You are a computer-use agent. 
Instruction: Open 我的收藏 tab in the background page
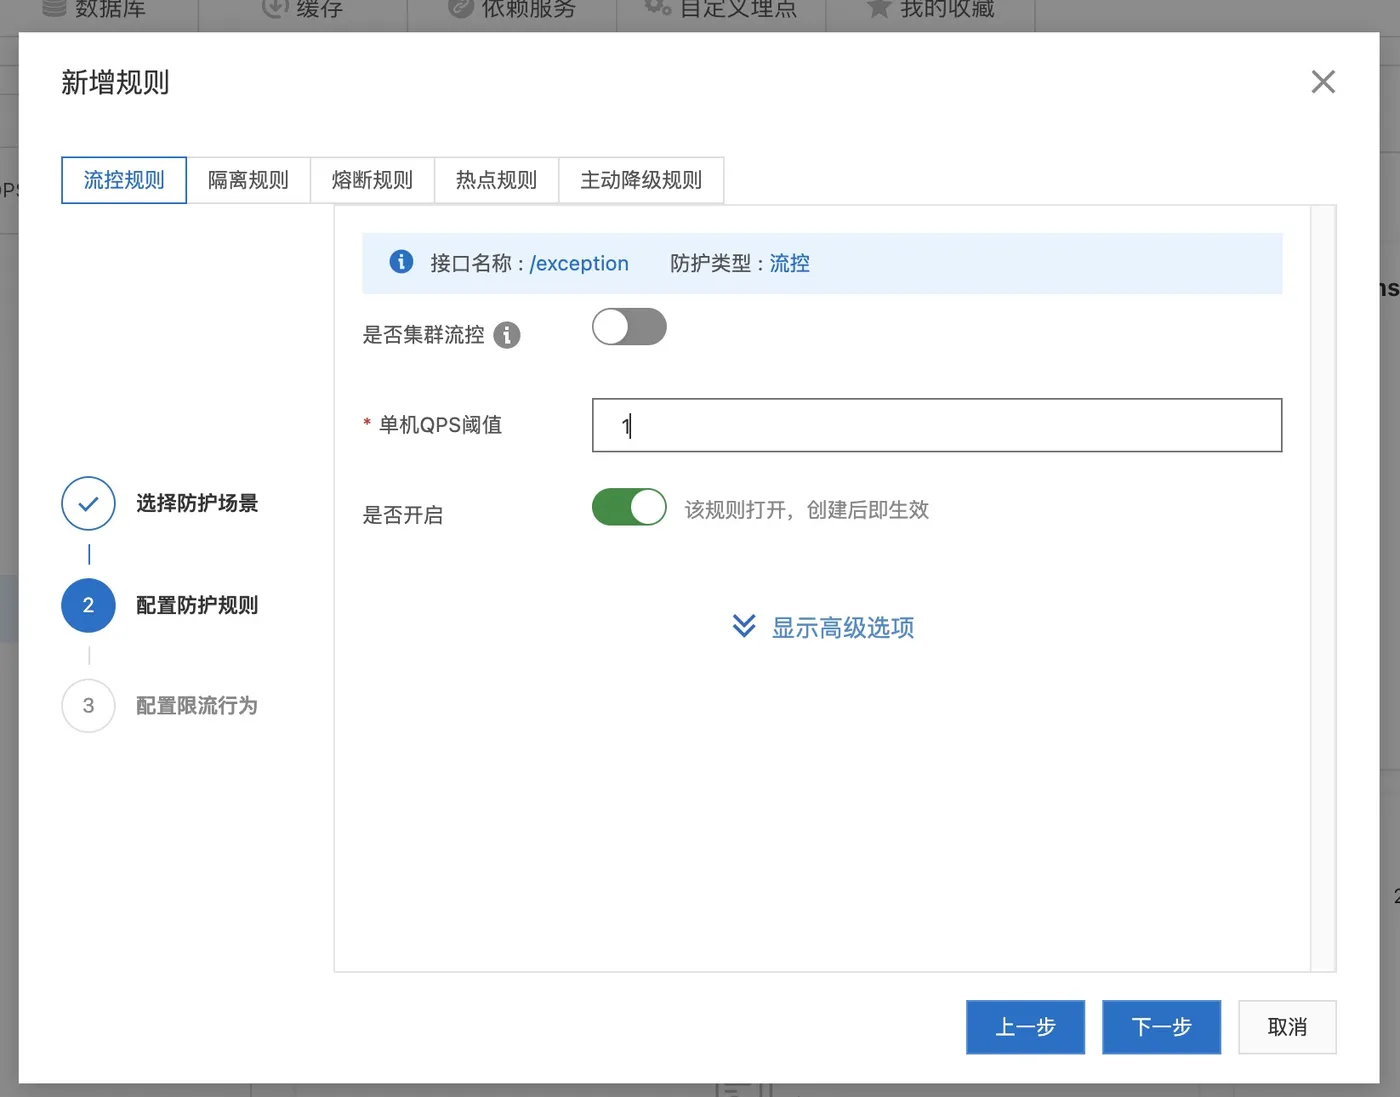[x=930, y=9]
